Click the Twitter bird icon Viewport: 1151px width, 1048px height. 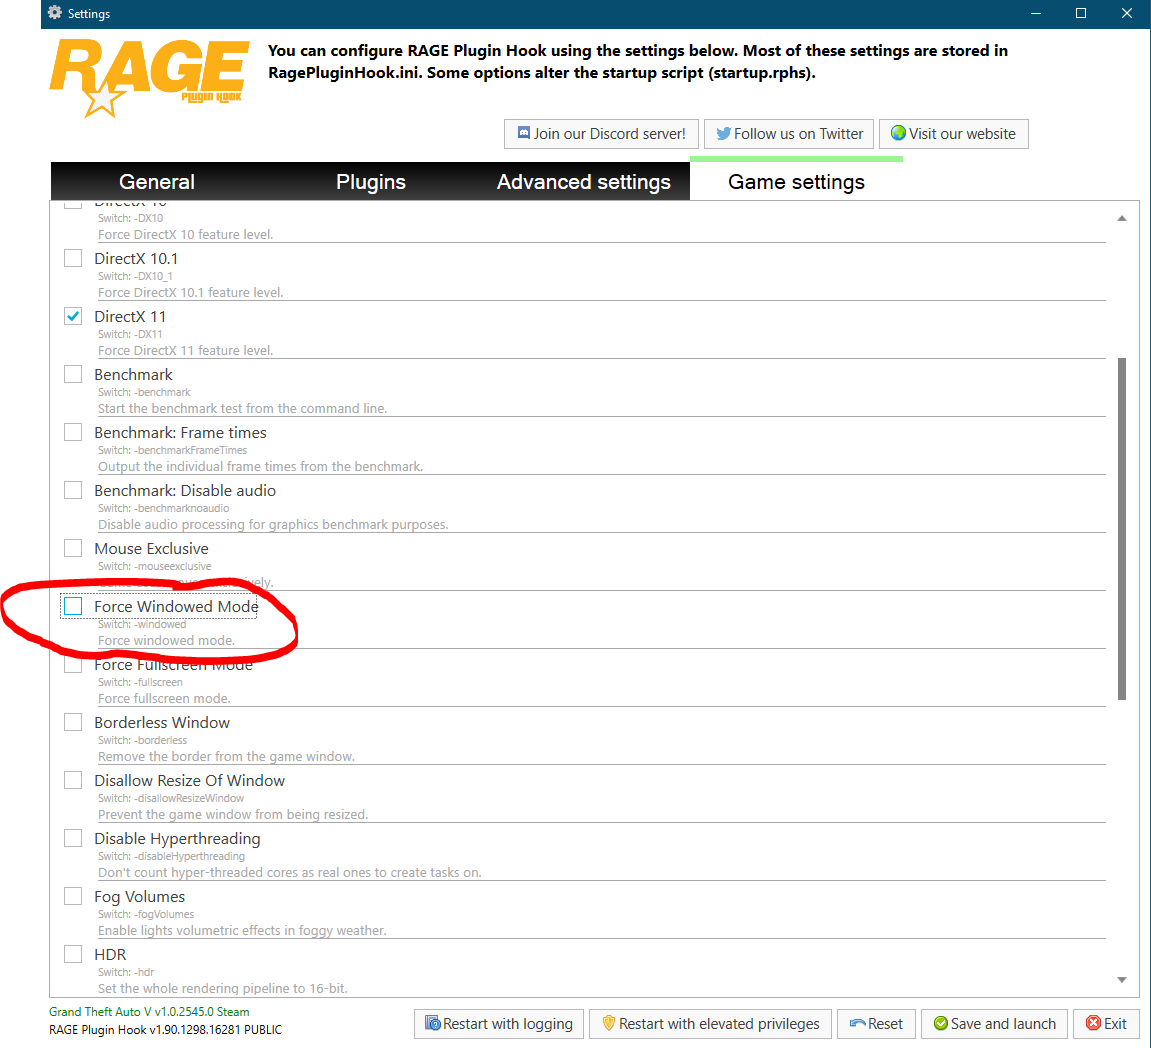coord(724,134)
